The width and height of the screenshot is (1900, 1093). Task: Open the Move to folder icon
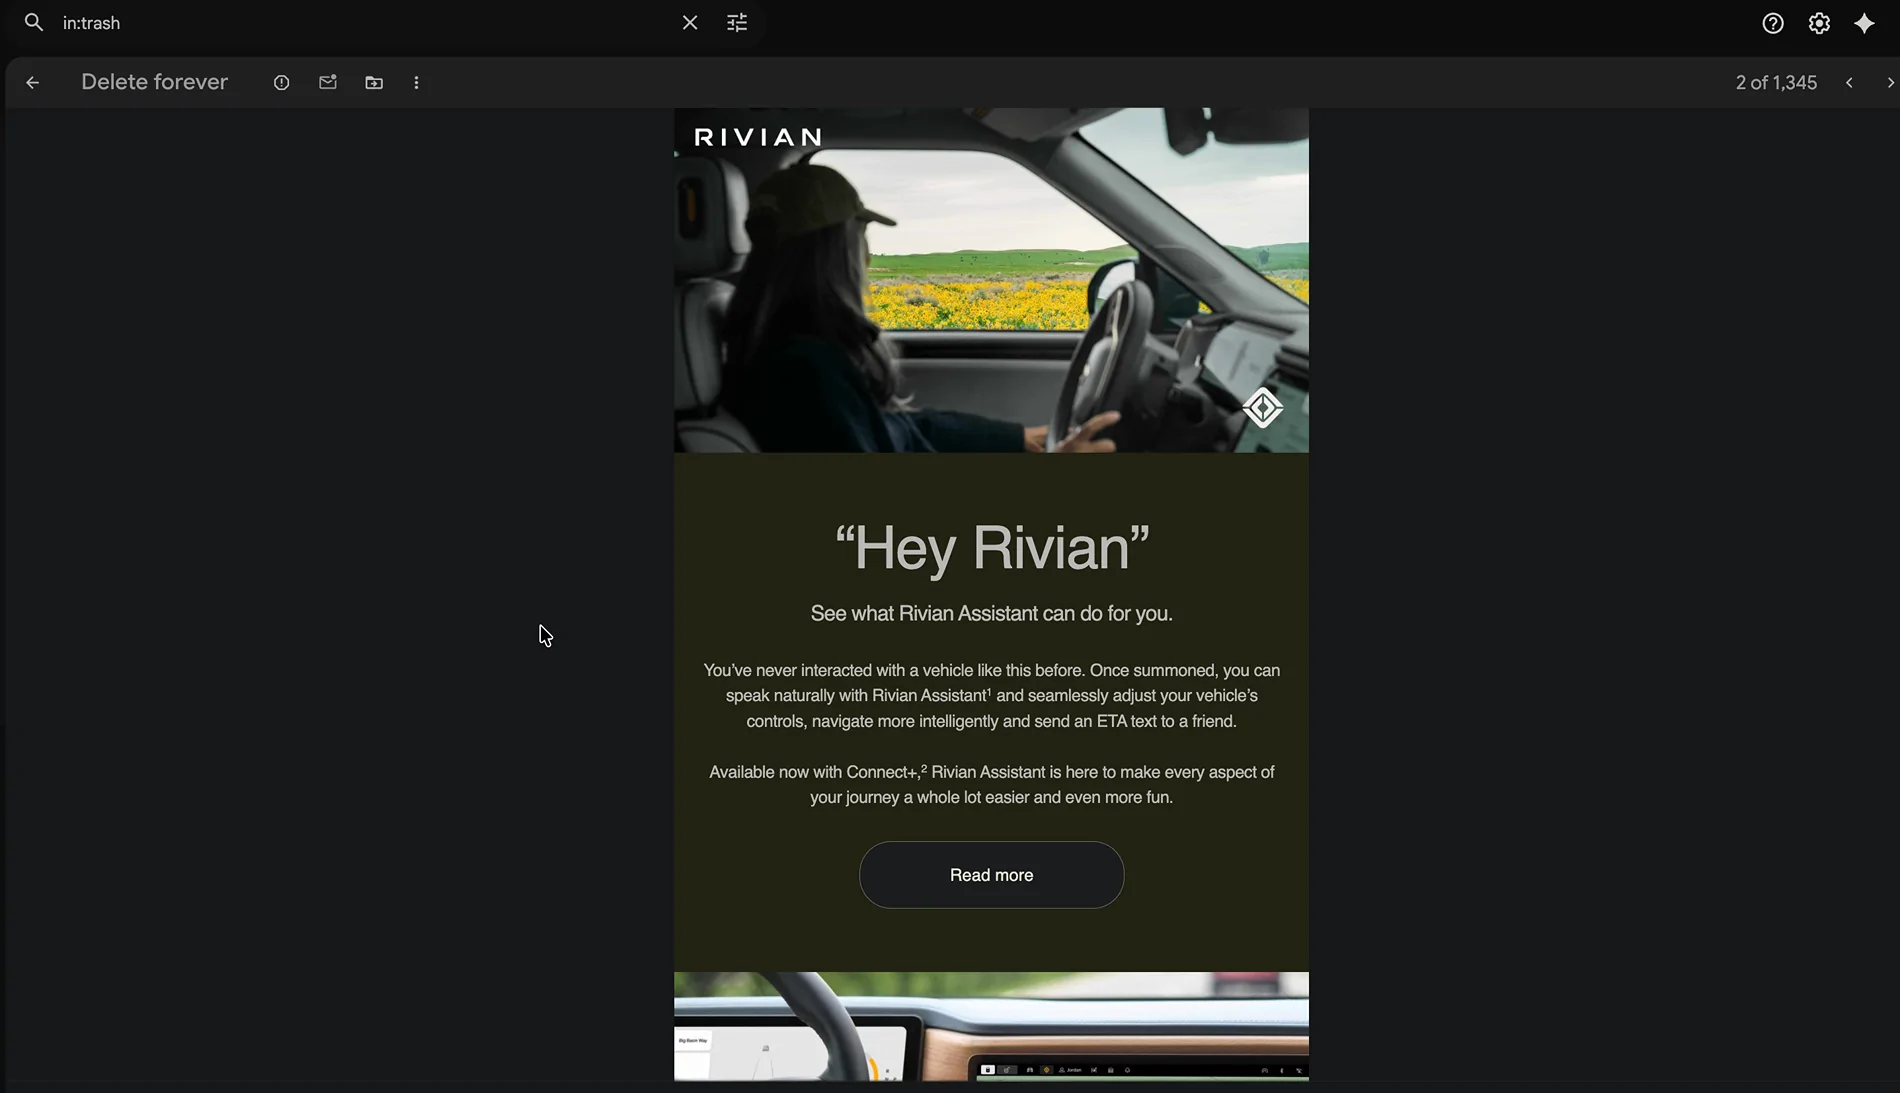pos(374,83)
